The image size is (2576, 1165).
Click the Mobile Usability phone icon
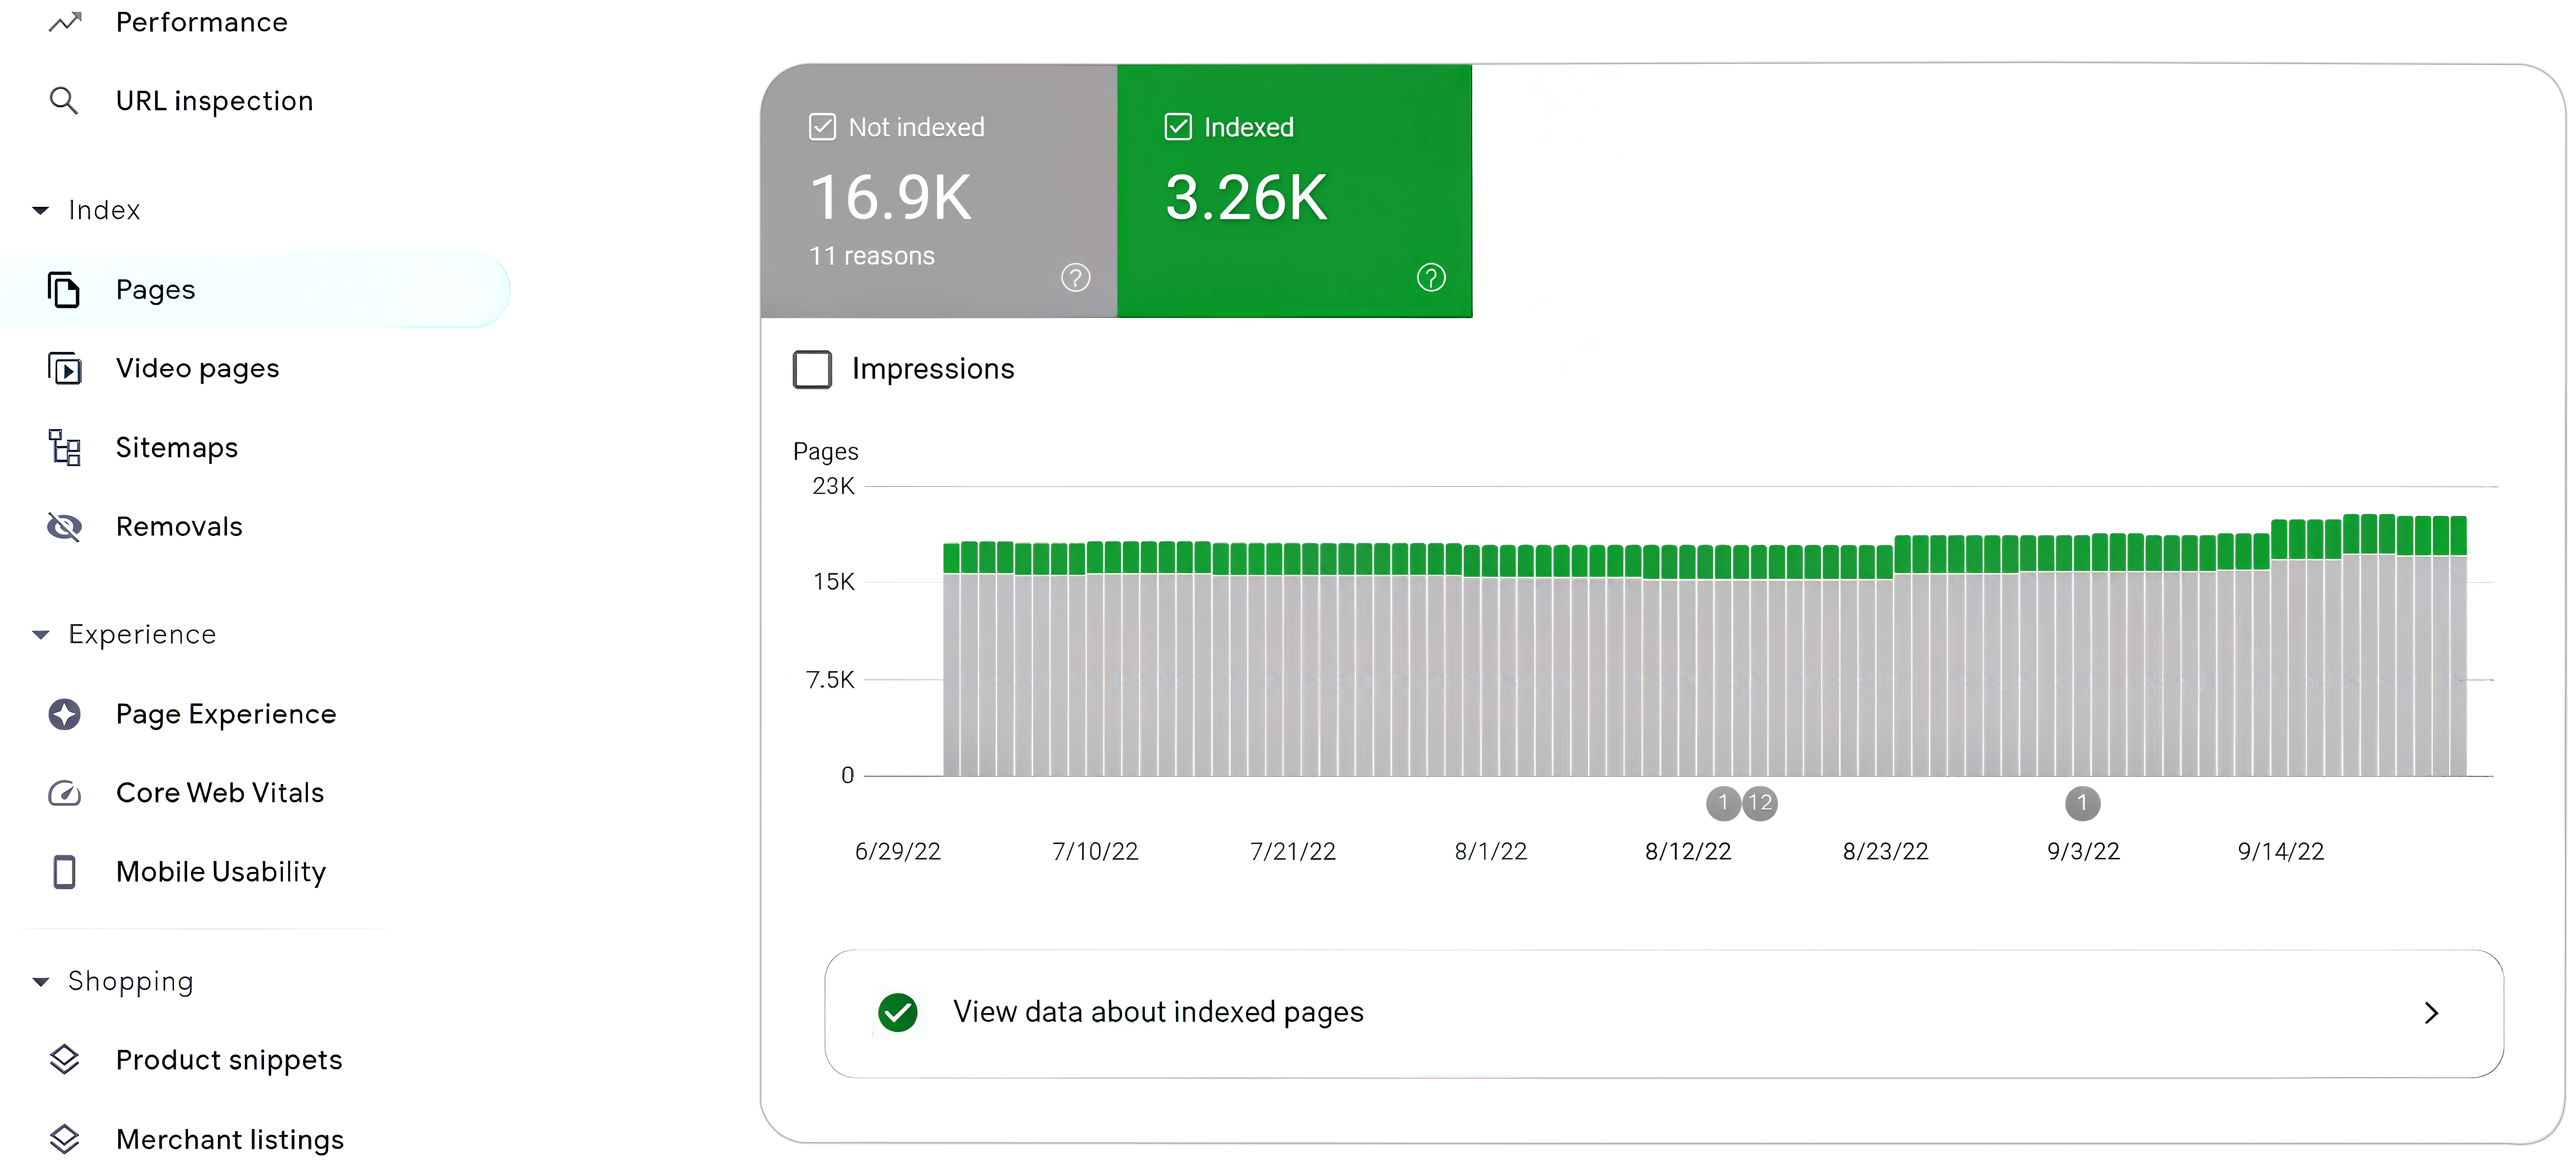64,871
